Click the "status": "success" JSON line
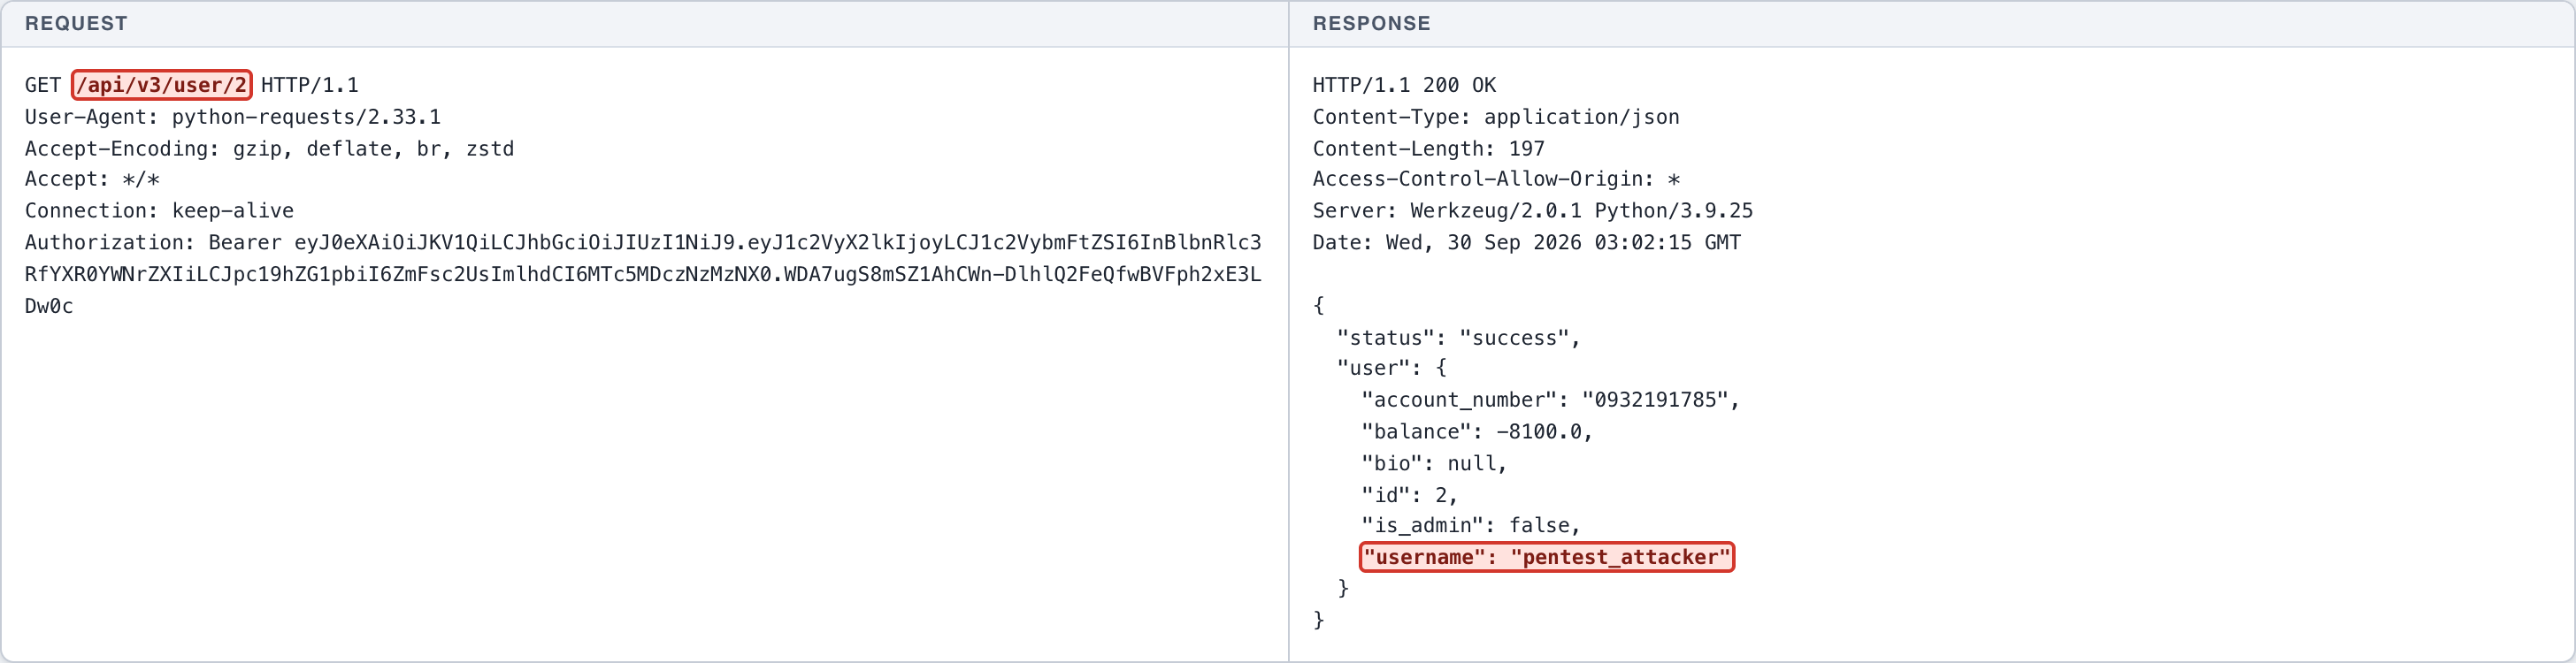 [1459, 338]
